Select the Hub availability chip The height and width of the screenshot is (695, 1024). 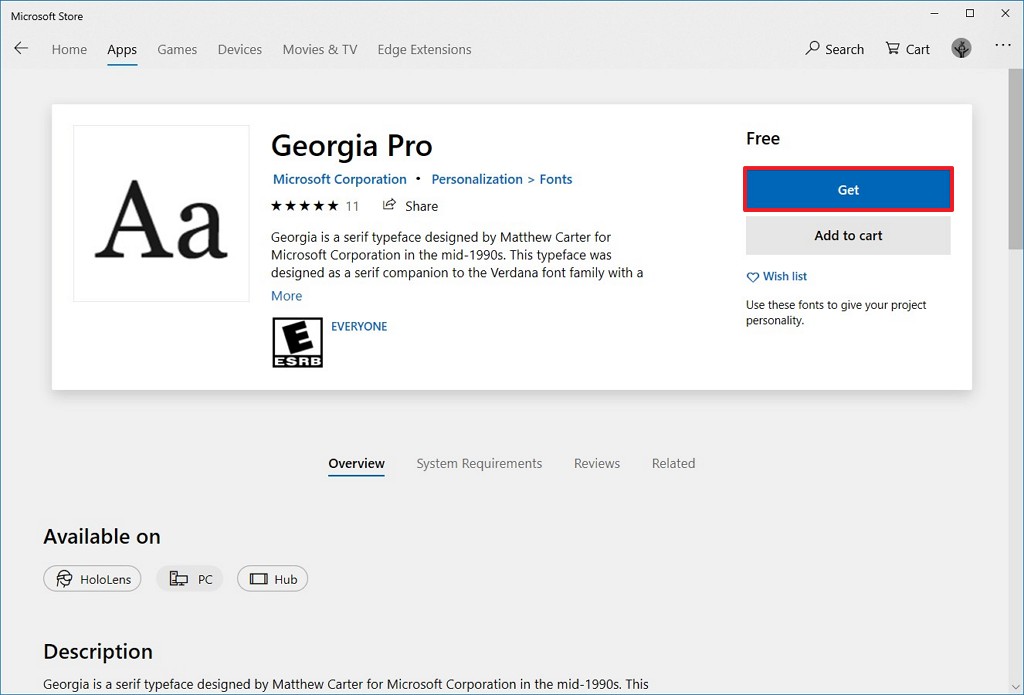click(x=272, y=579)
